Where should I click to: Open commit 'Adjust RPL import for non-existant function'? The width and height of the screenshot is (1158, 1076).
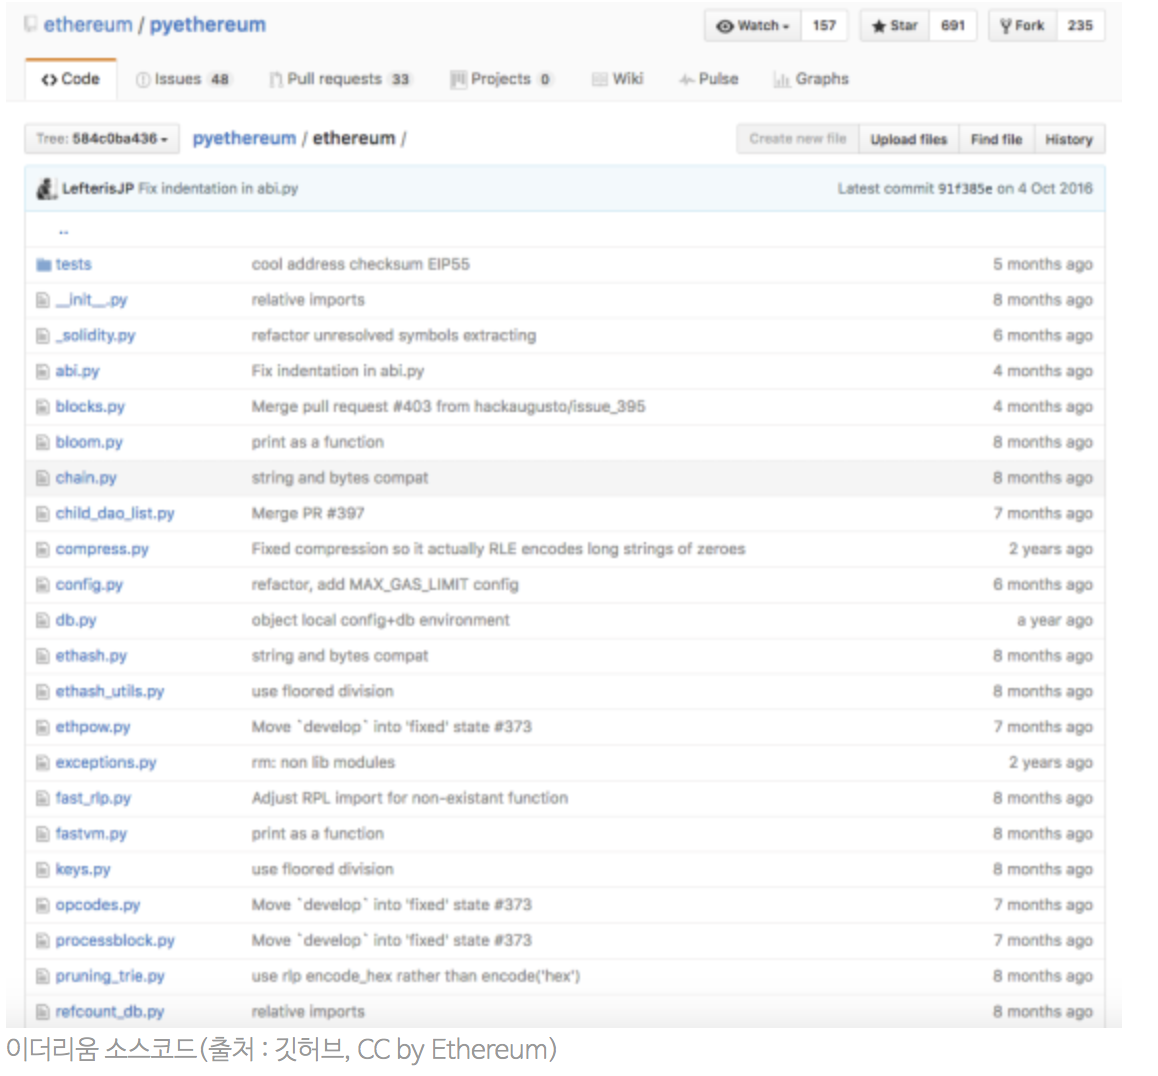pos(410,798)
